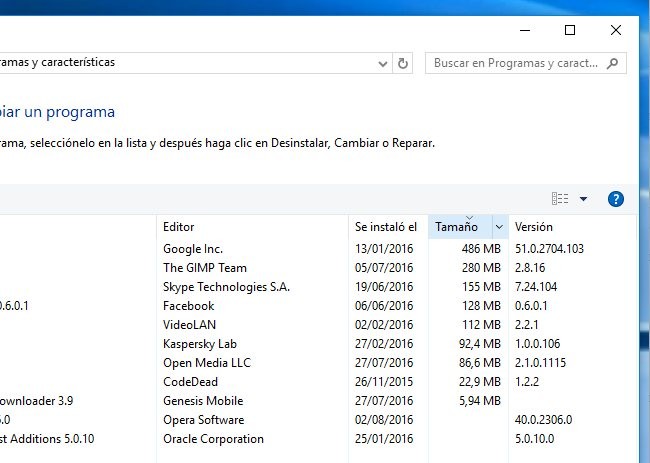This screenshot has width=650, height=463.
Task: Click the refresh button in address bar
Action: [403, 63]
